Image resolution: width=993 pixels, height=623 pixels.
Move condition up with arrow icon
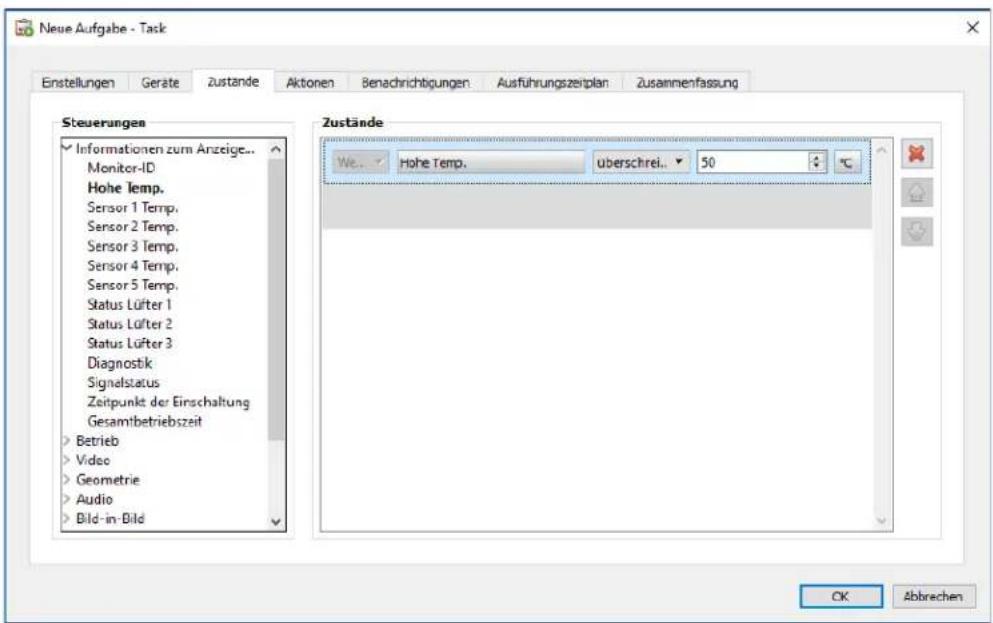point(916,192)
